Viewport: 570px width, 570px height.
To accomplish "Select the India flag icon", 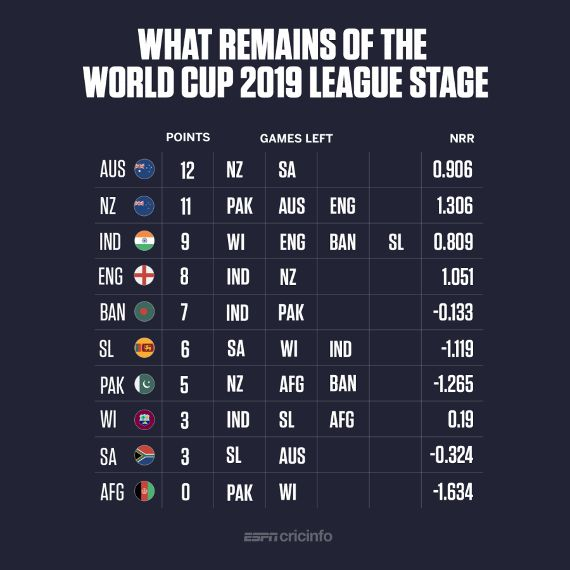I will click(x=144, y=241).
